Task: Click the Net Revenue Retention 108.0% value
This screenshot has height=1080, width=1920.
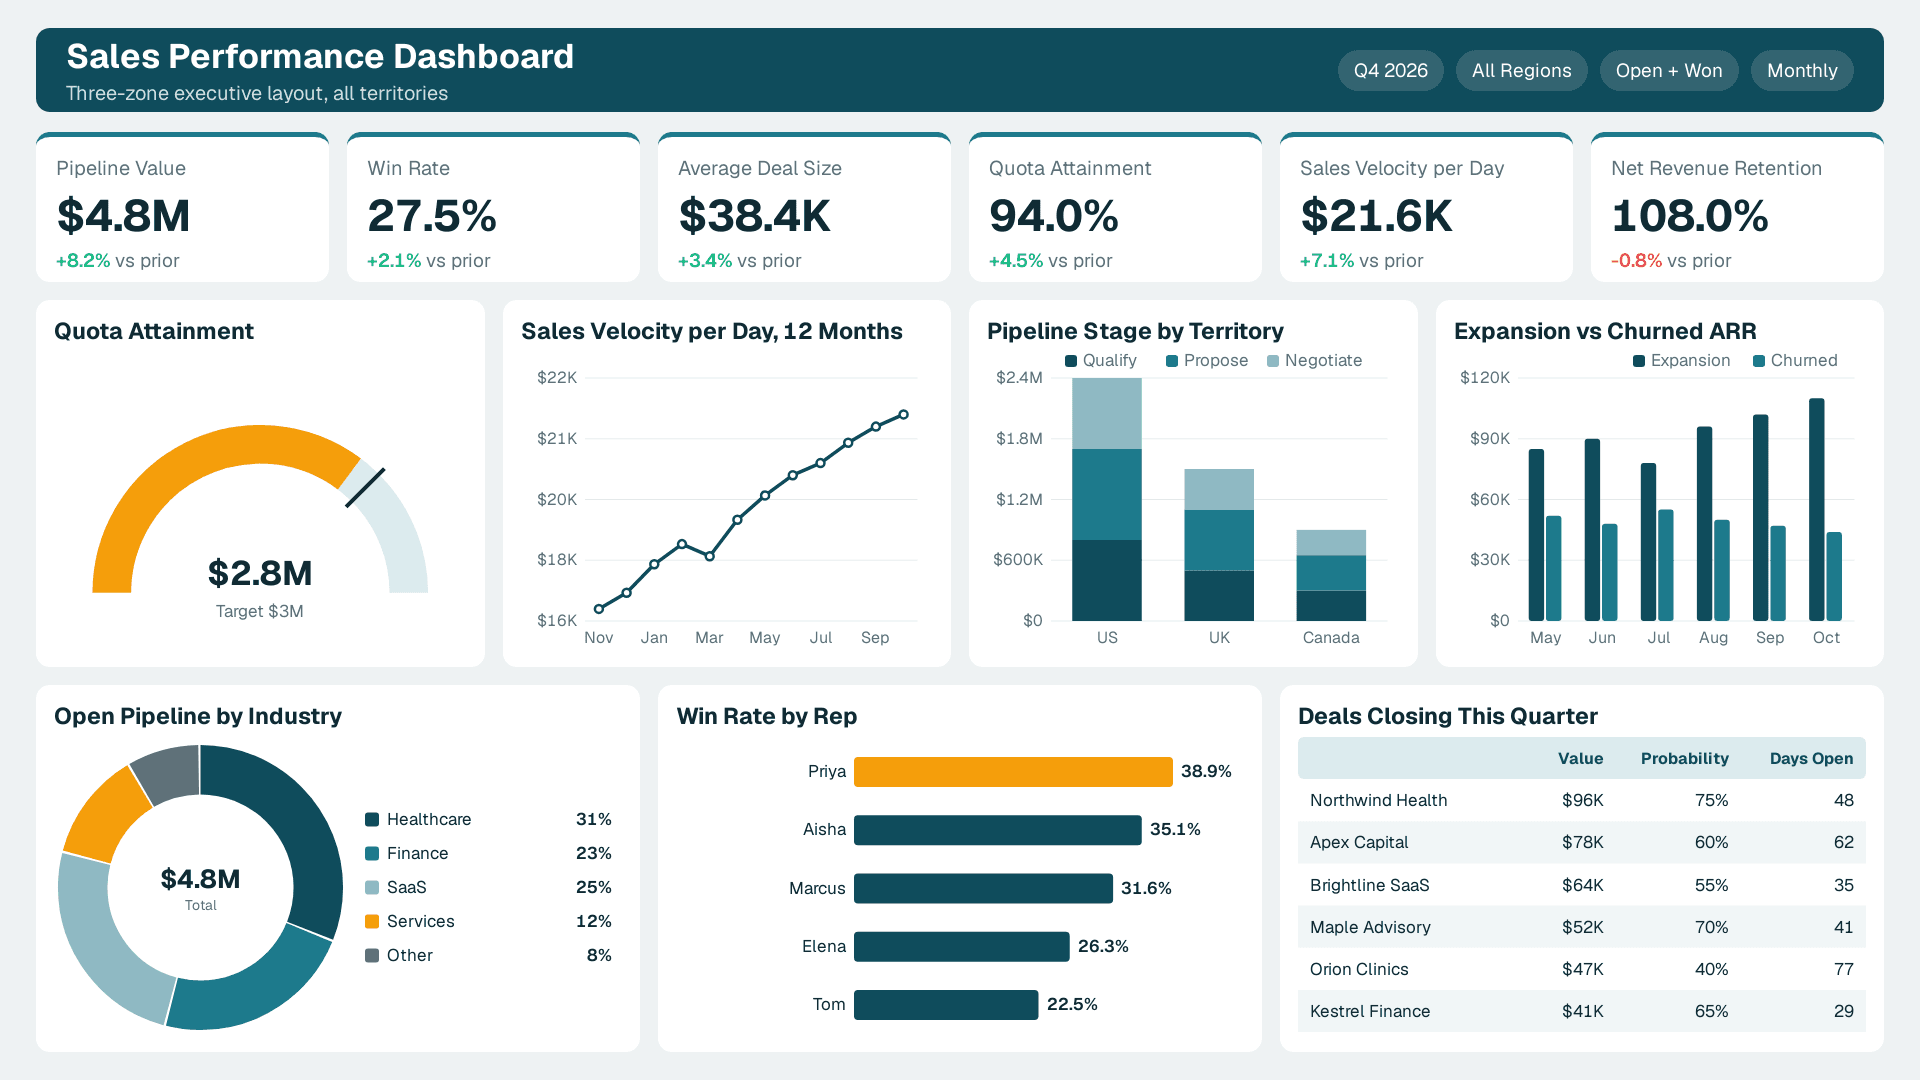Action: click(x=1689, y=216)
